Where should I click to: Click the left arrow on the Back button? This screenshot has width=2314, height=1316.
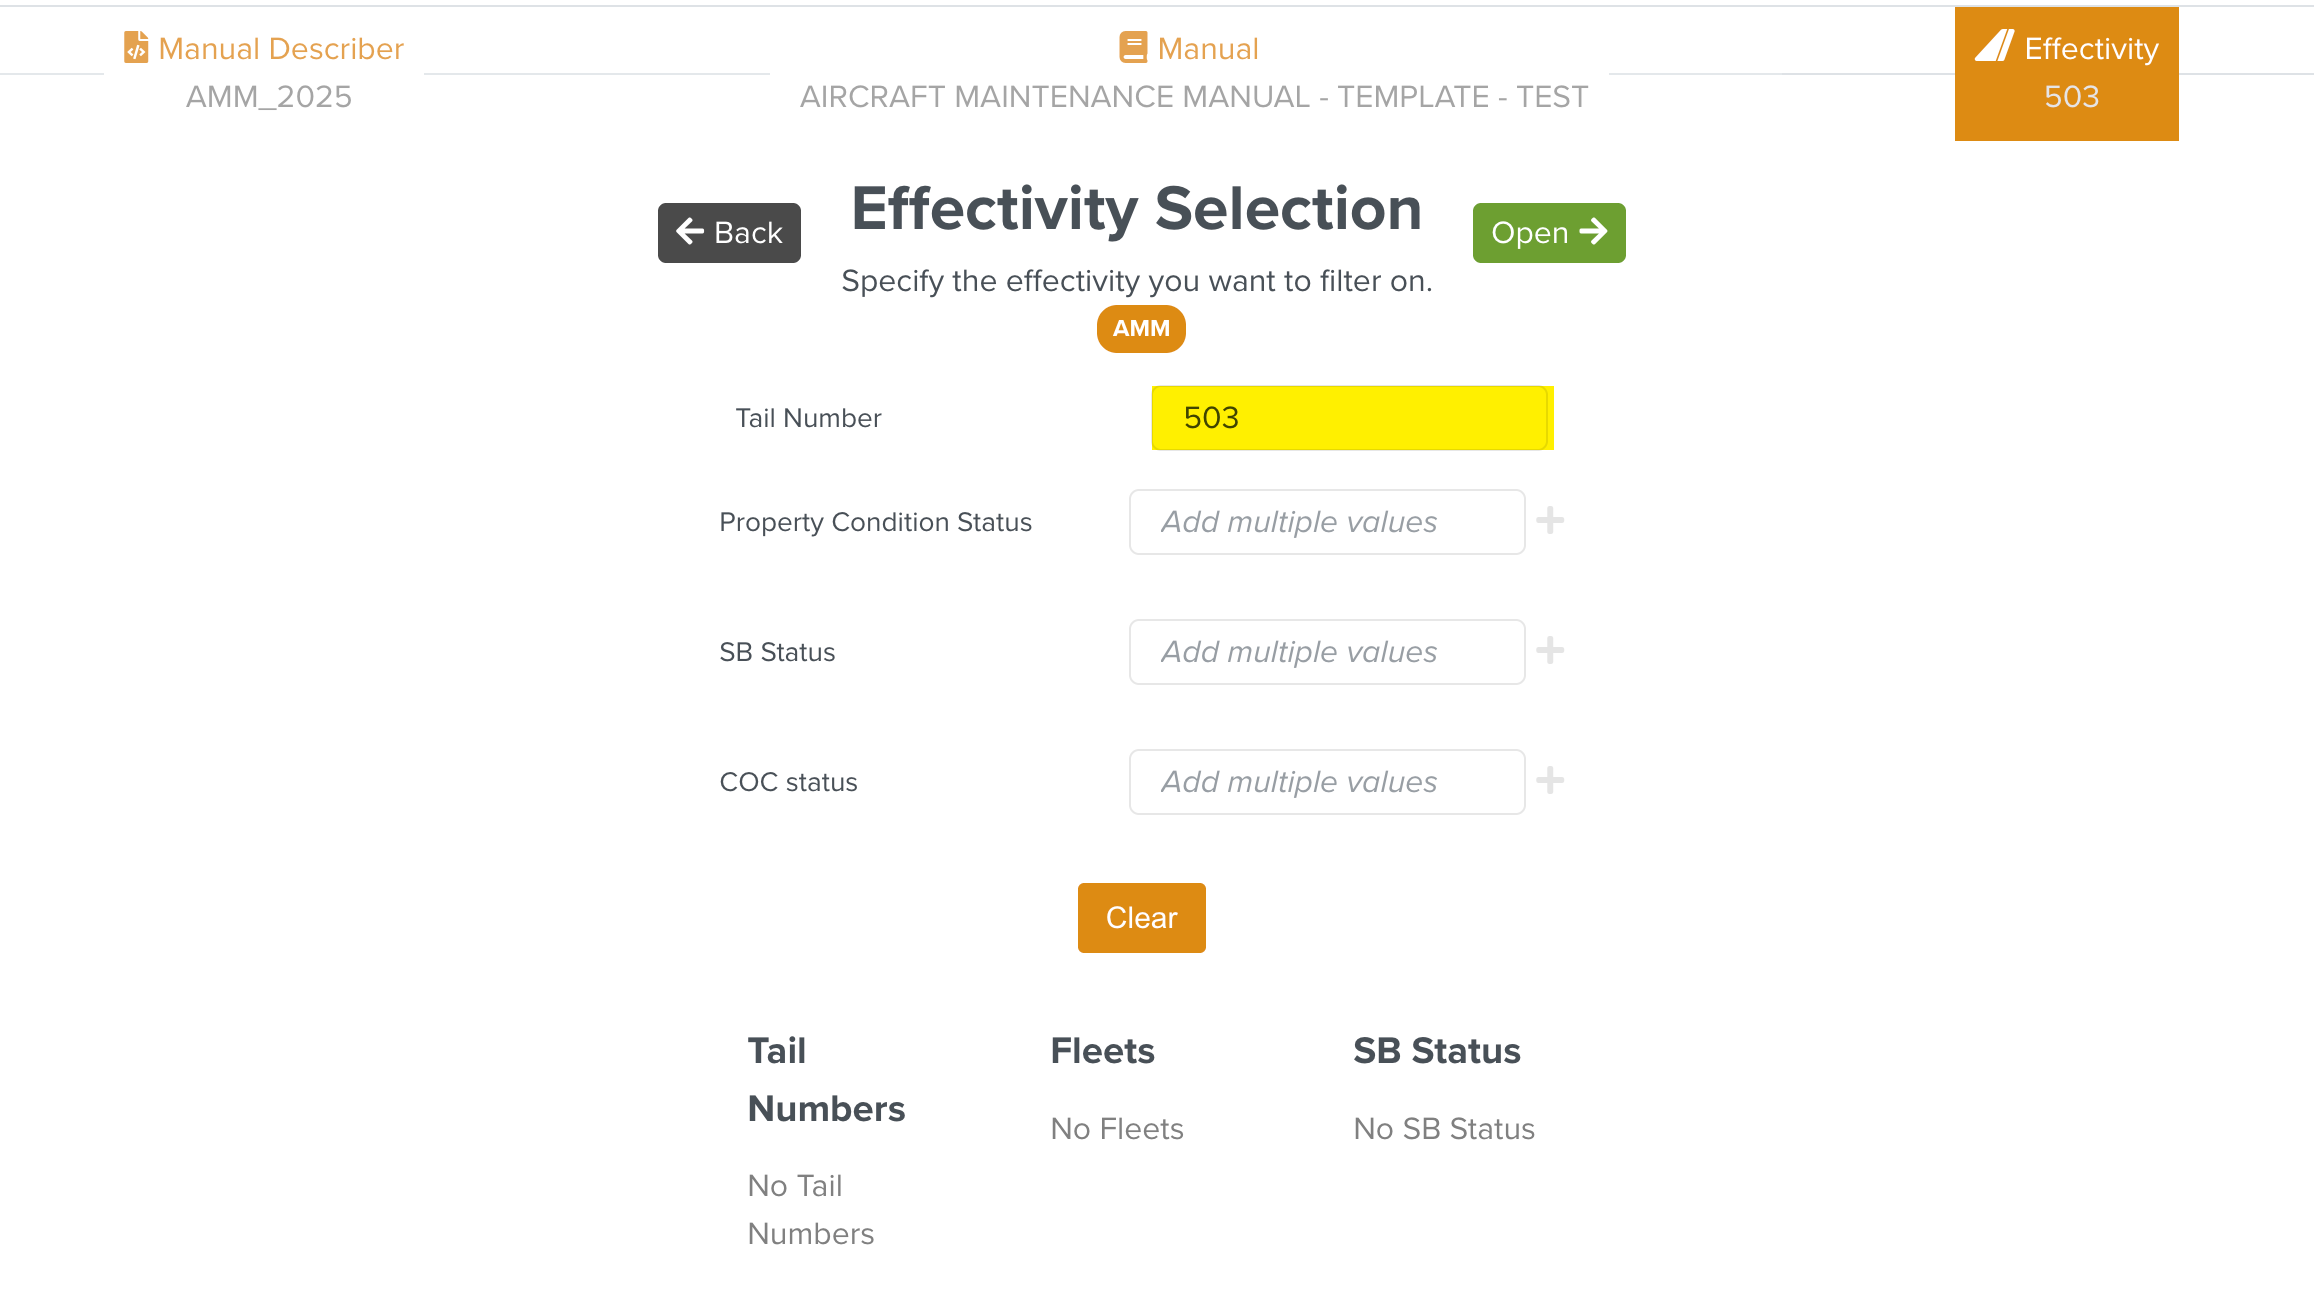coord(690,232)
